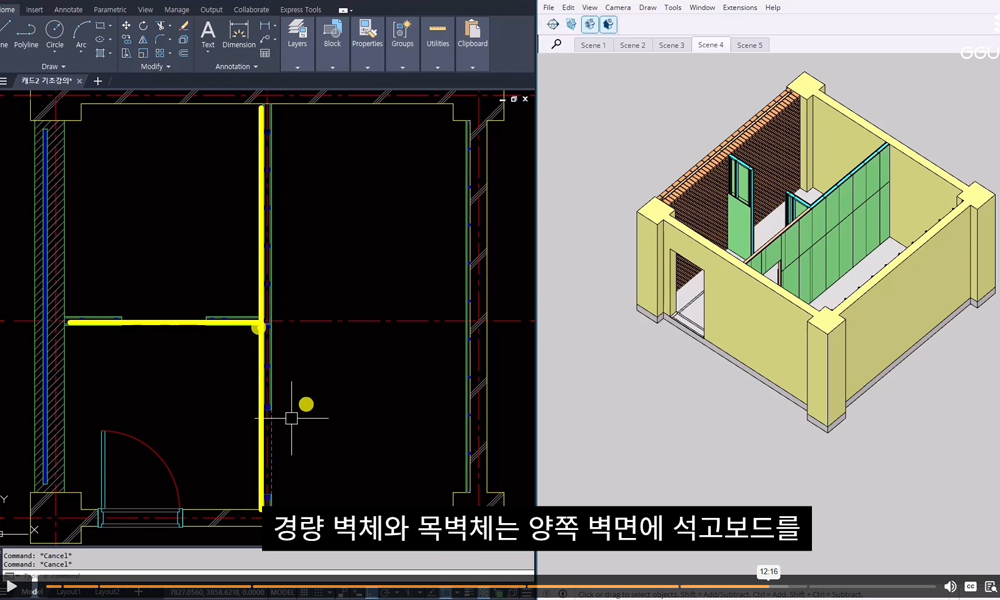Click the SketchUp search magnifier icon

click(x=557, y=44)
